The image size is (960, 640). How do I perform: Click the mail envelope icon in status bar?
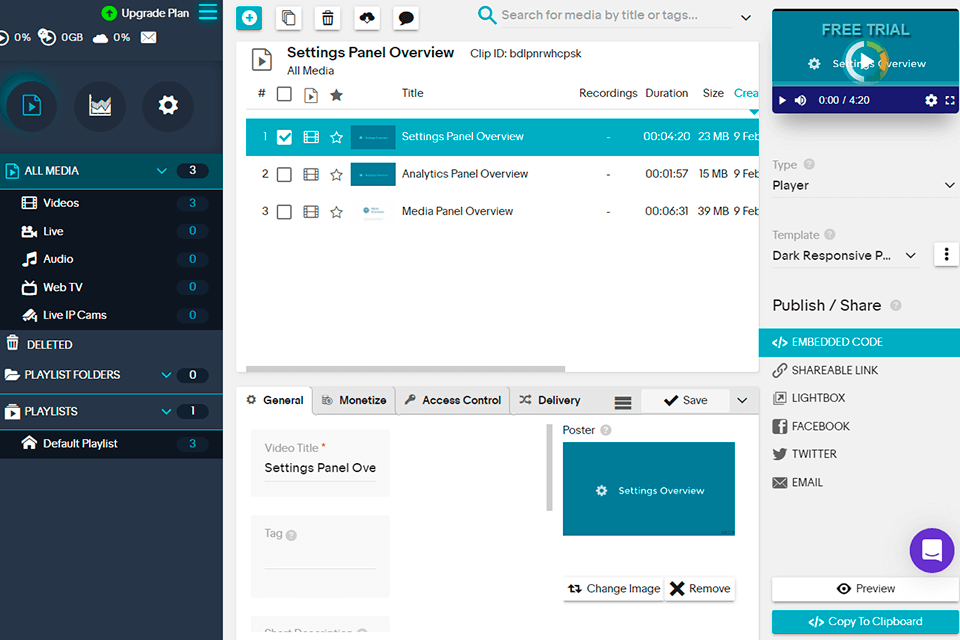coord(148,37)
